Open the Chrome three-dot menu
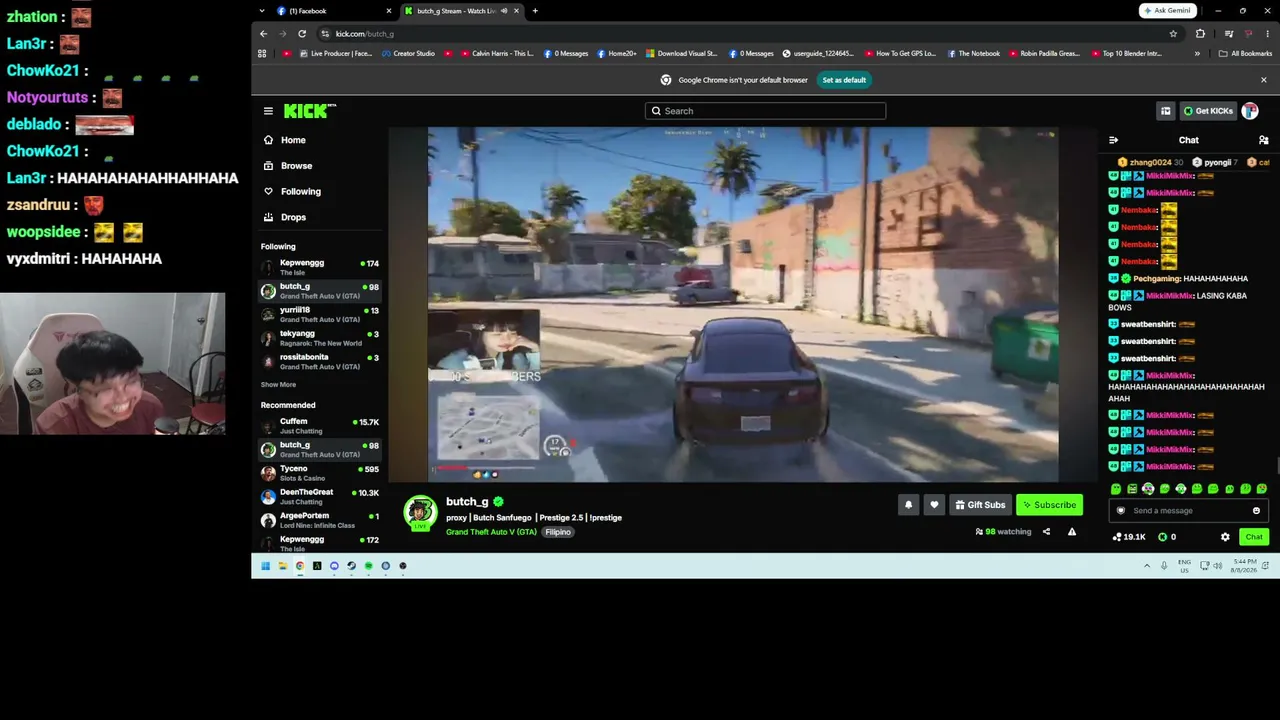 [x=1267, y=34]
